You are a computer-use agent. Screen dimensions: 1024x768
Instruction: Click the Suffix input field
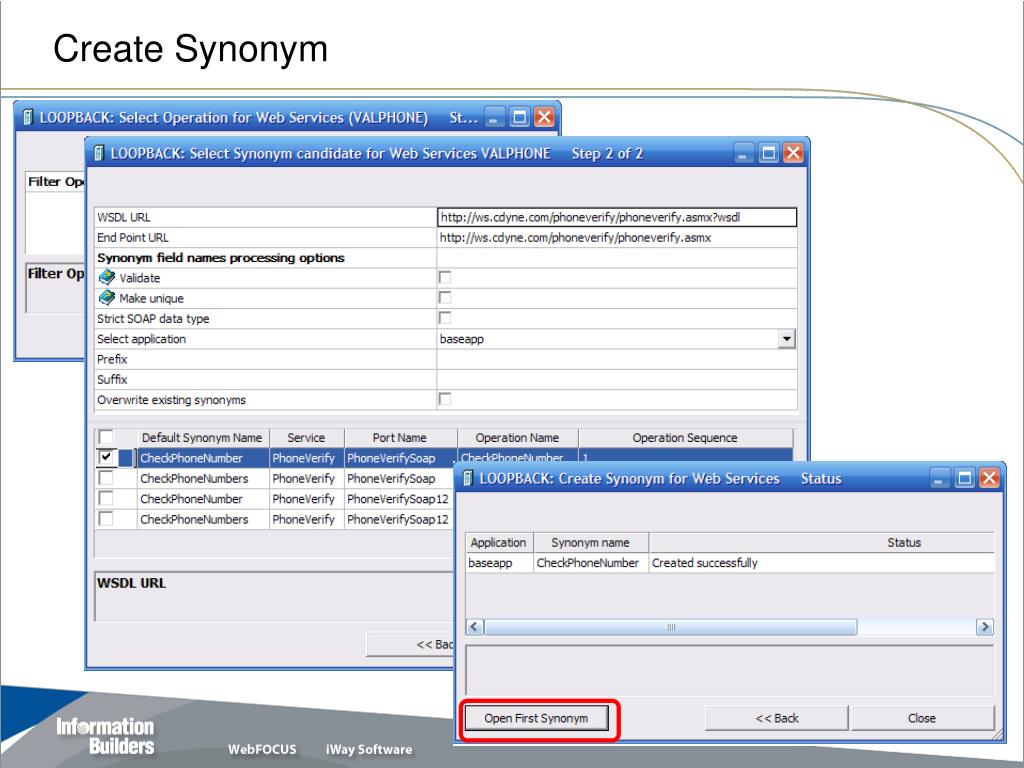(x=616, y=379)
